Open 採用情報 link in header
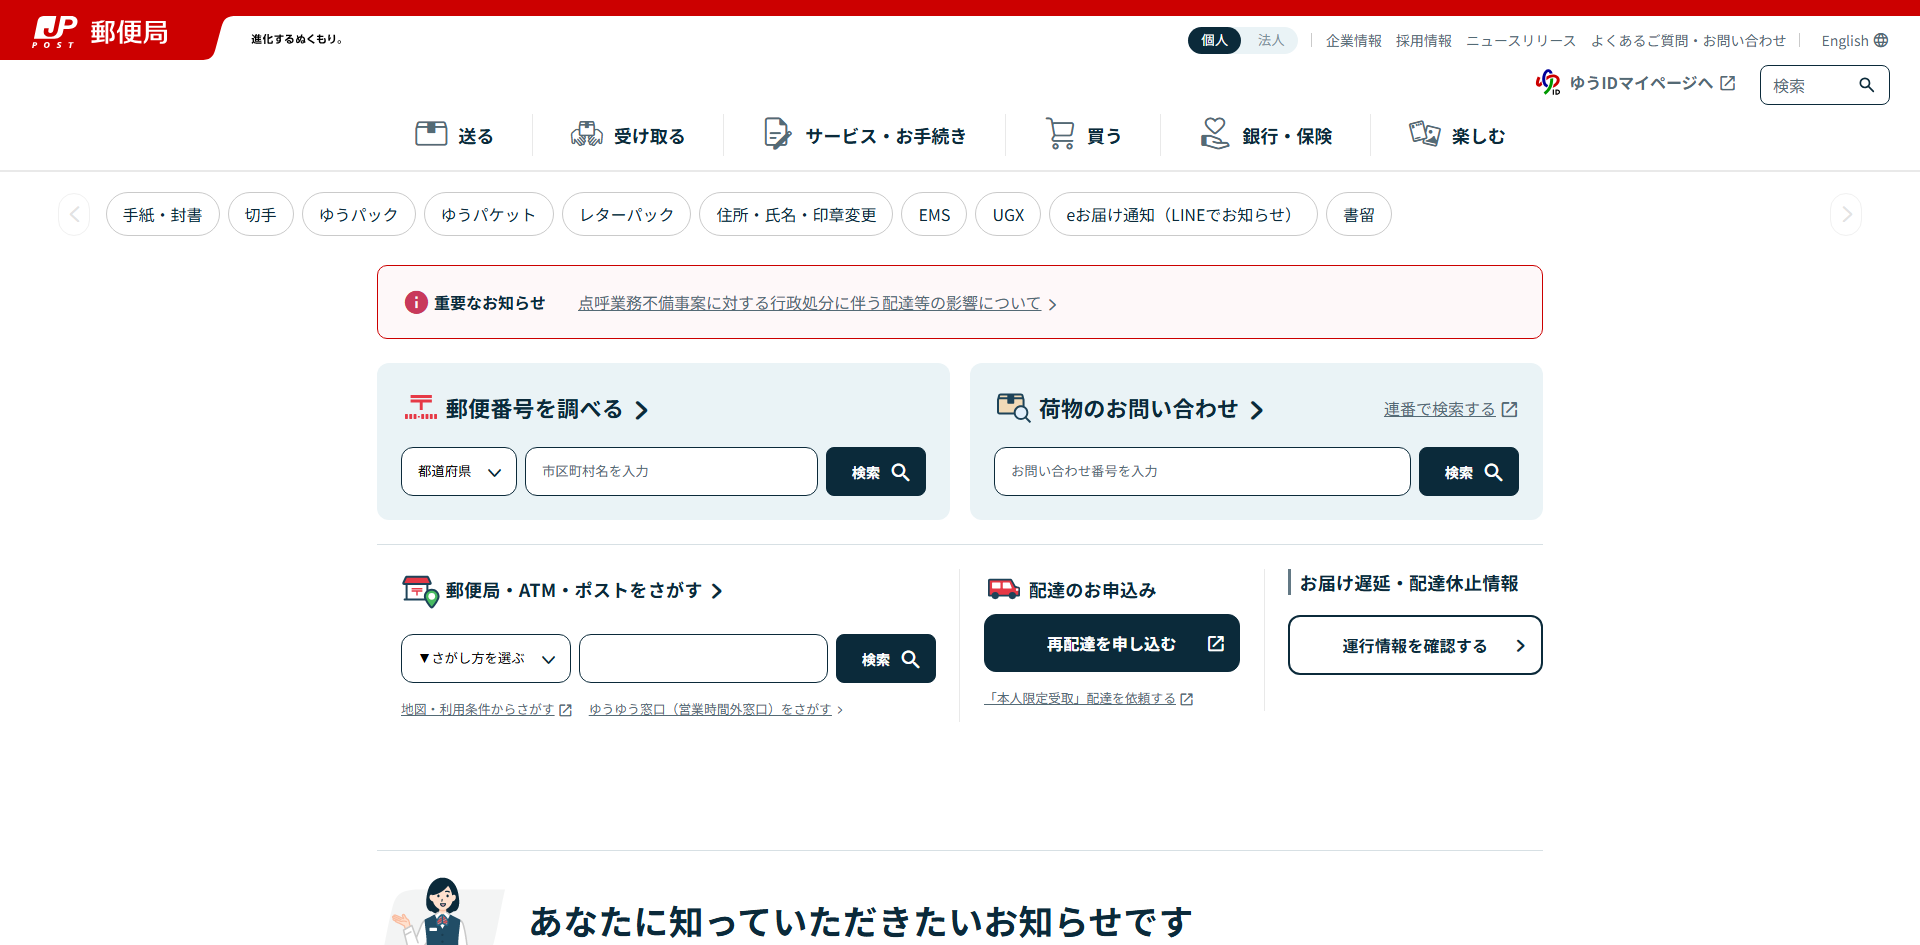This screenshot has width=1920, height=945. (x=1424, y=40)
